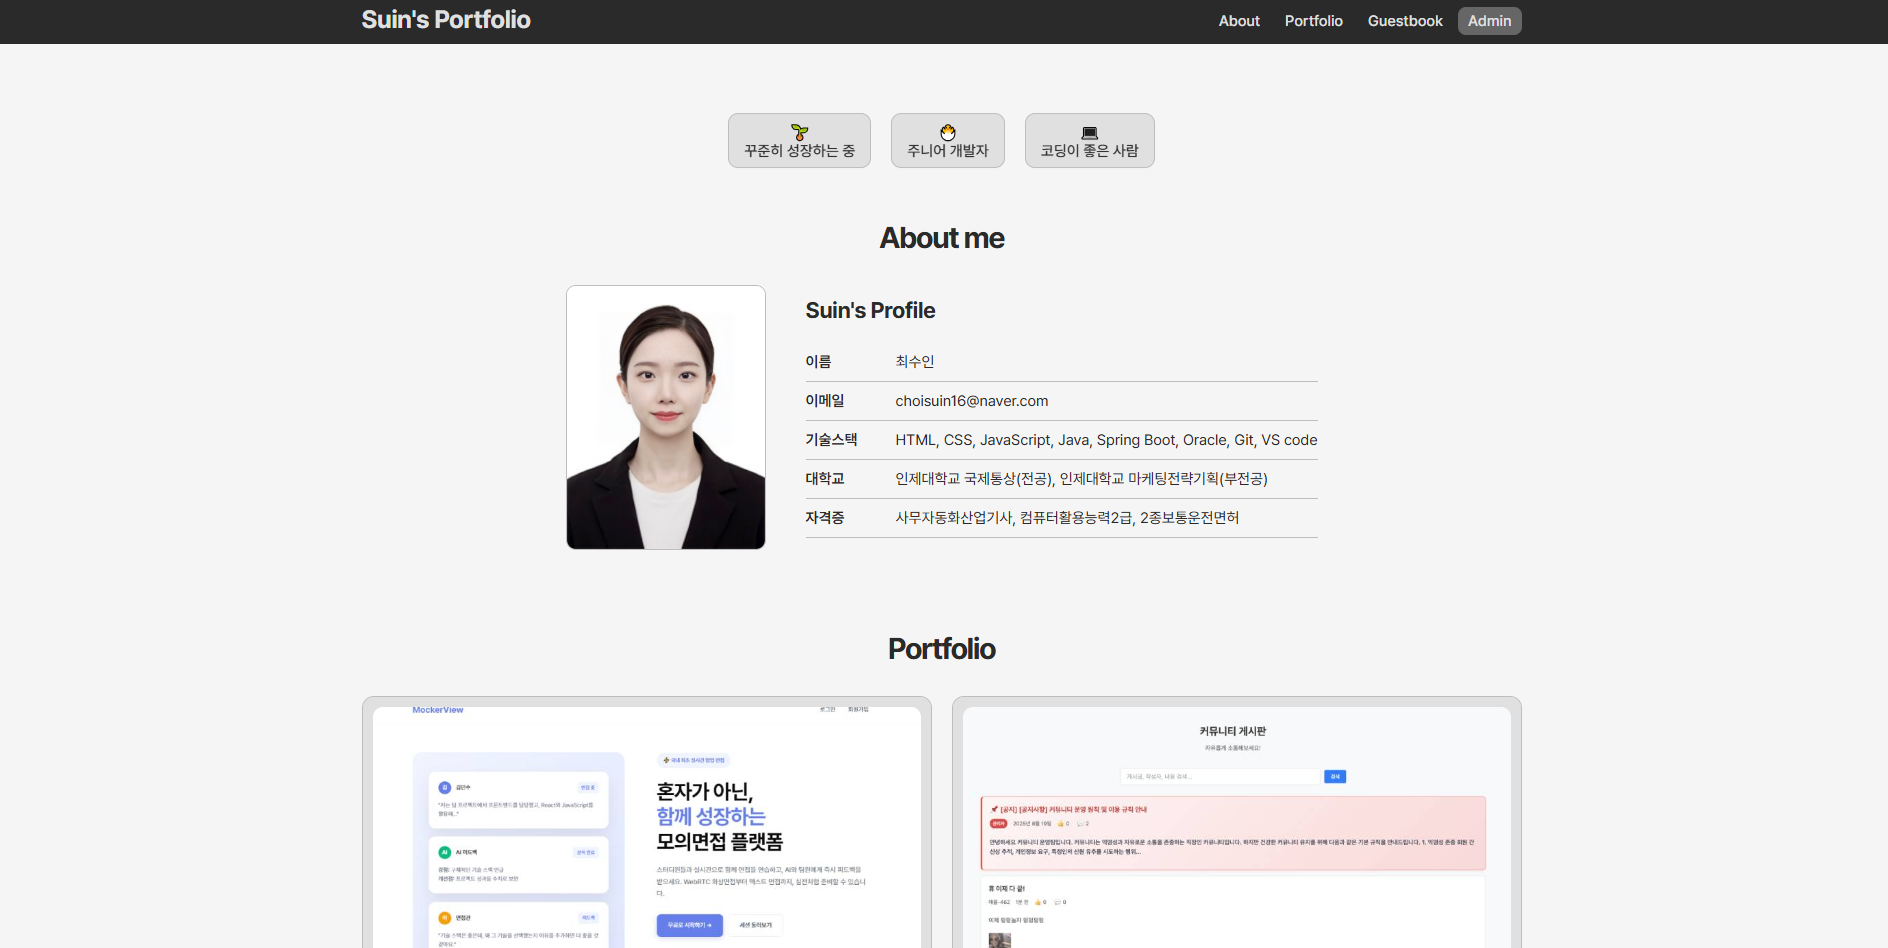Click the thumbs-up icon on the notice post
The height and width of the screenshot is (948, 1888).
point(1061,823)
